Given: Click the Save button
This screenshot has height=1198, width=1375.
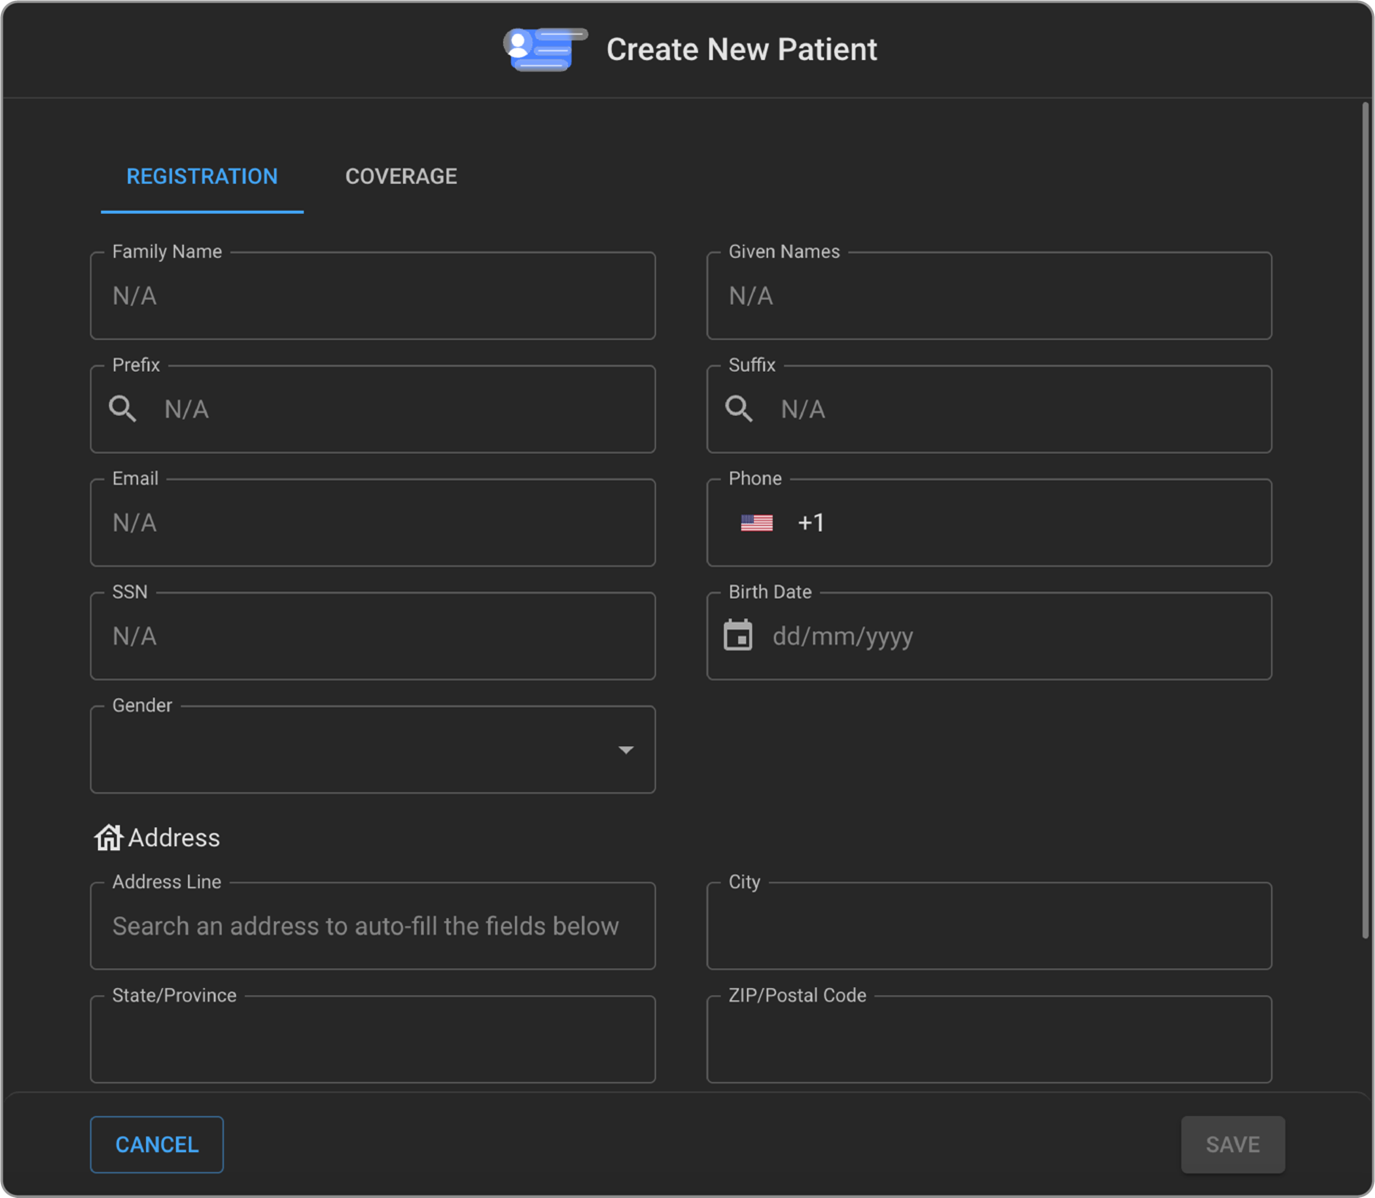Looking at the screenshot, I should click(1232, 1144).
